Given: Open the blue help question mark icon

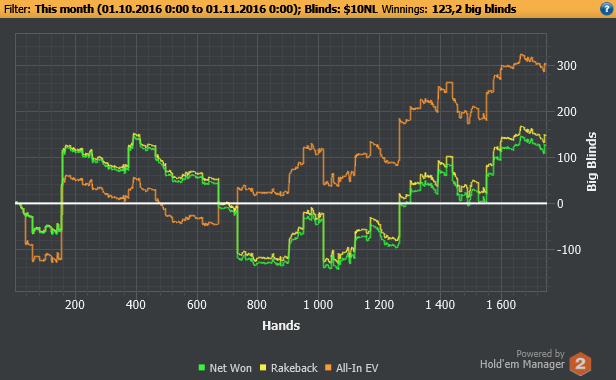Looking at the screenshot, I should (606, 9).
